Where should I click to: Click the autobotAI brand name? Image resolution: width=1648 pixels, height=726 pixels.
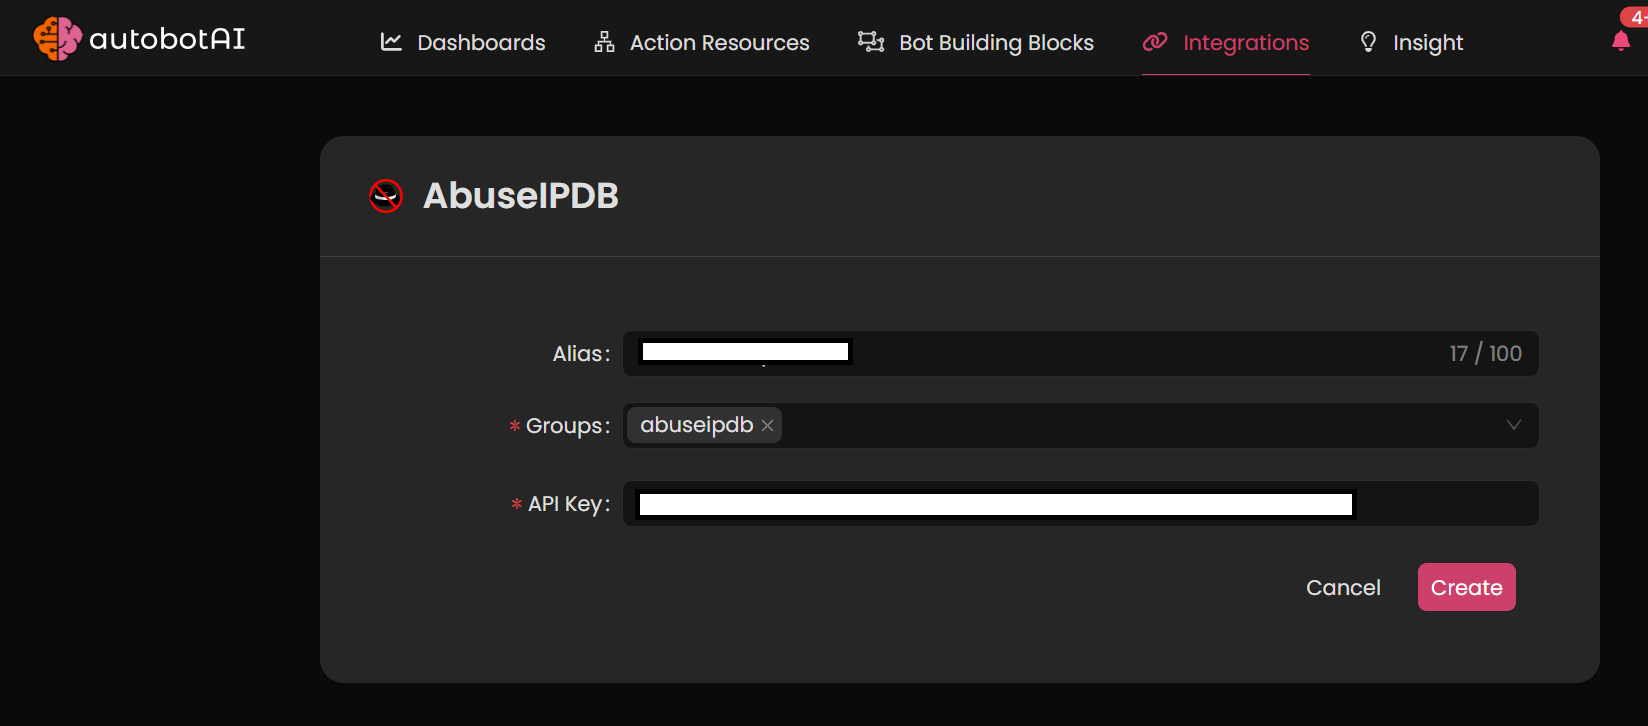(x=167, y=39)
